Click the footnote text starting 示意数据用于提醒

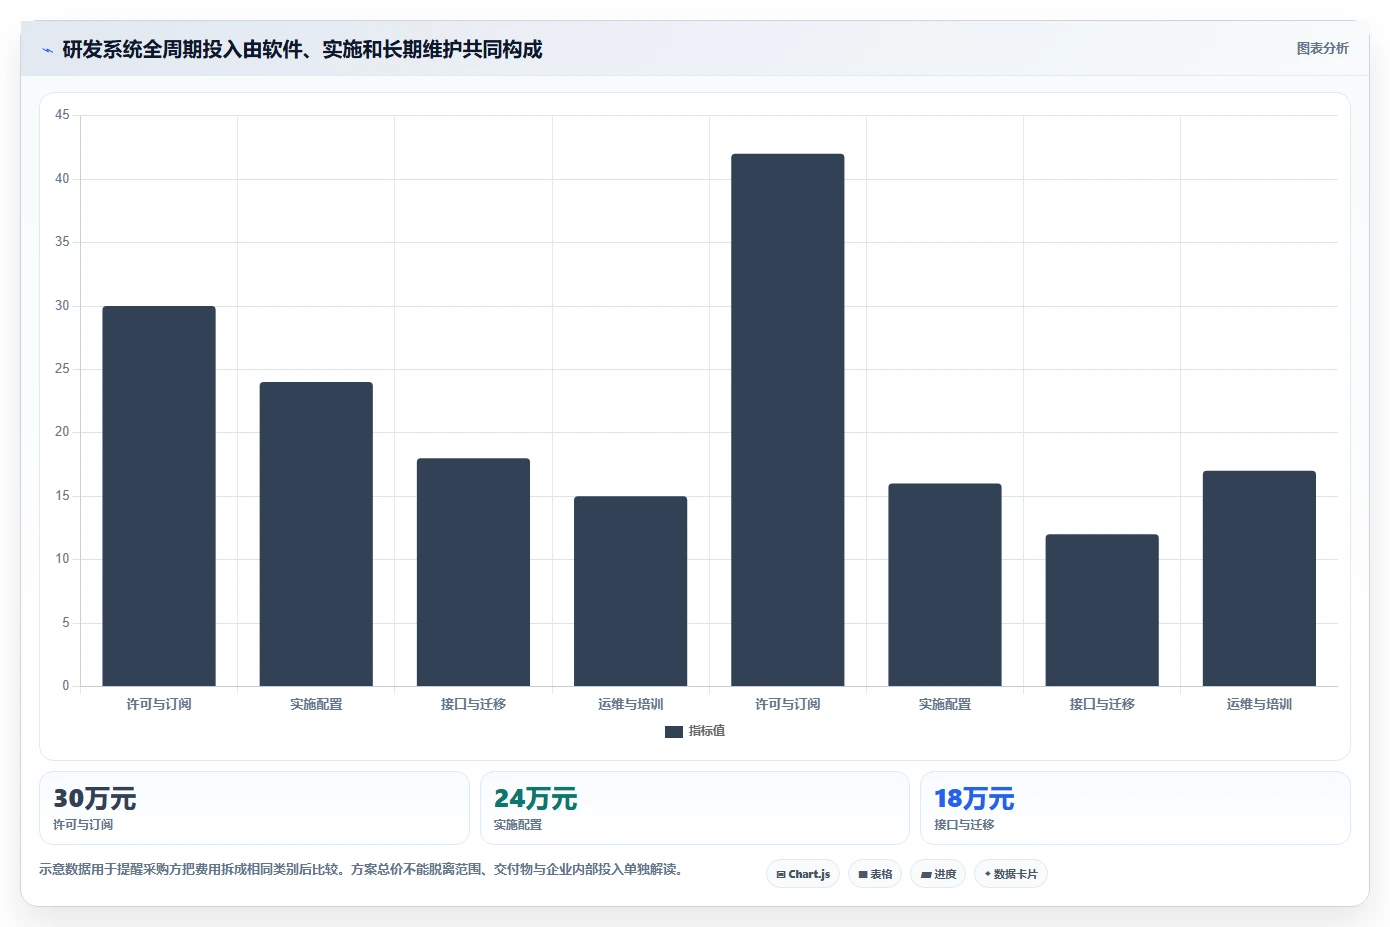tap(363, 869)
